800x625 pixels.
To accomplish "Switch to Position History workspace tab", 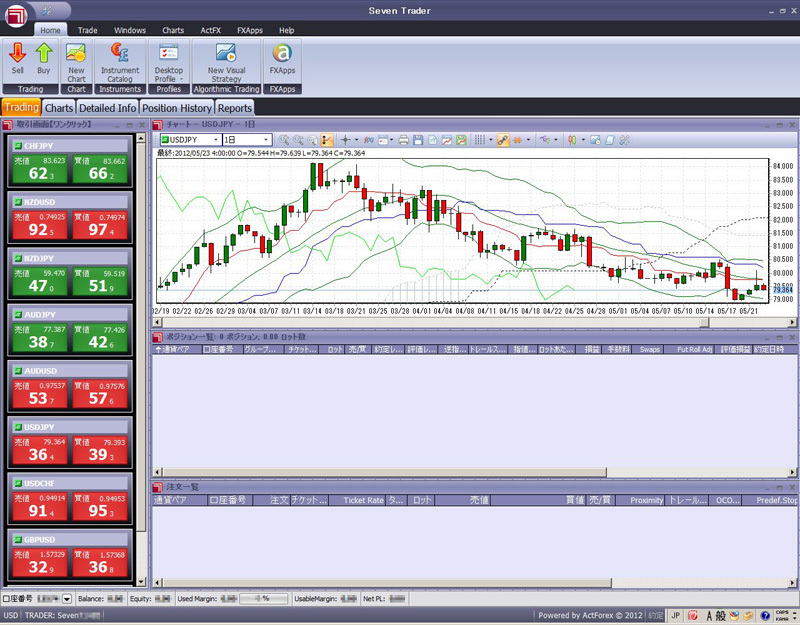I will click(177, 108).
